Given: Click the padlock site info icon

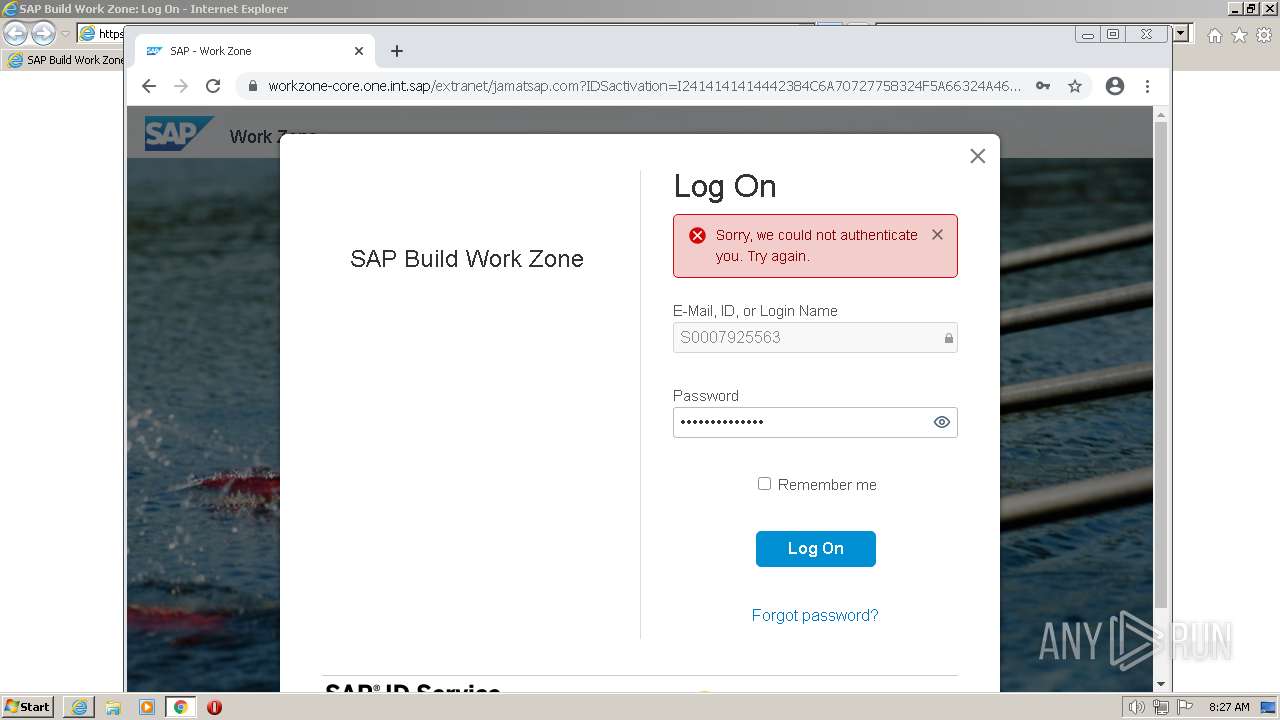Looking at the screenshot, I should click(253, 86).
